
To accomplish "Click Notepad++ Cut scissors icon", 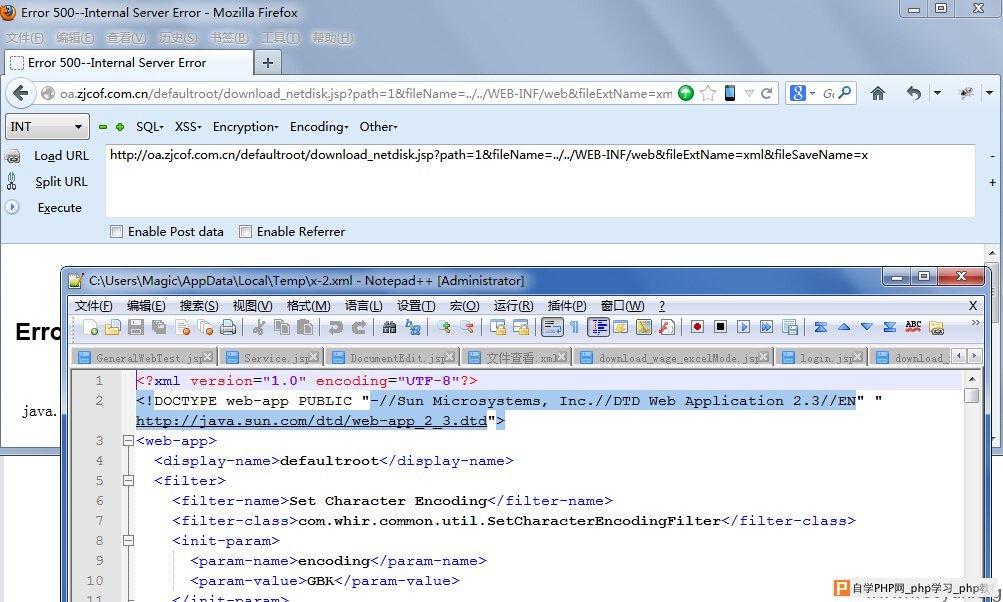I will (x=258, y=328).
